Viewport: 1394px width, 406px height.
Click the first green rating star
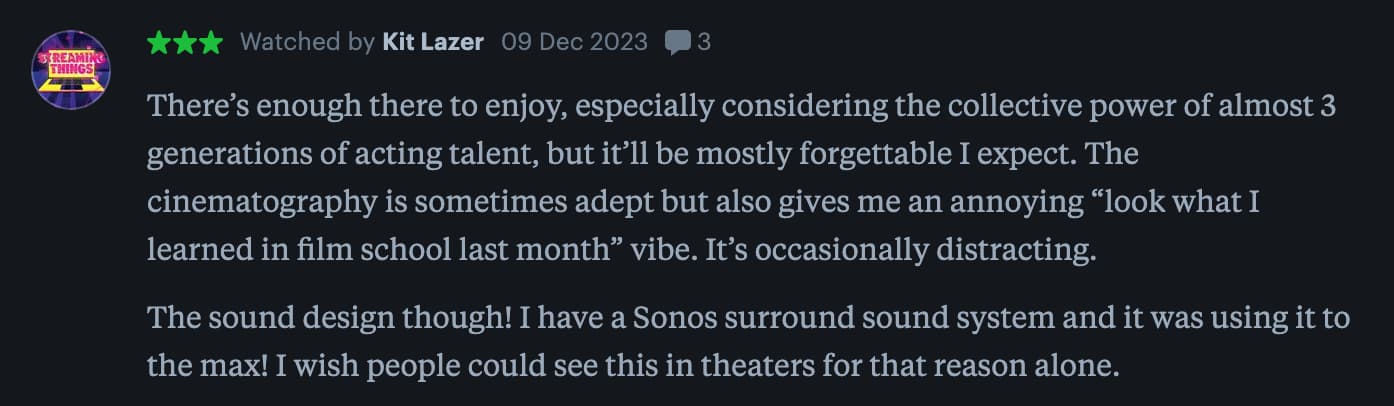point(159,43)
